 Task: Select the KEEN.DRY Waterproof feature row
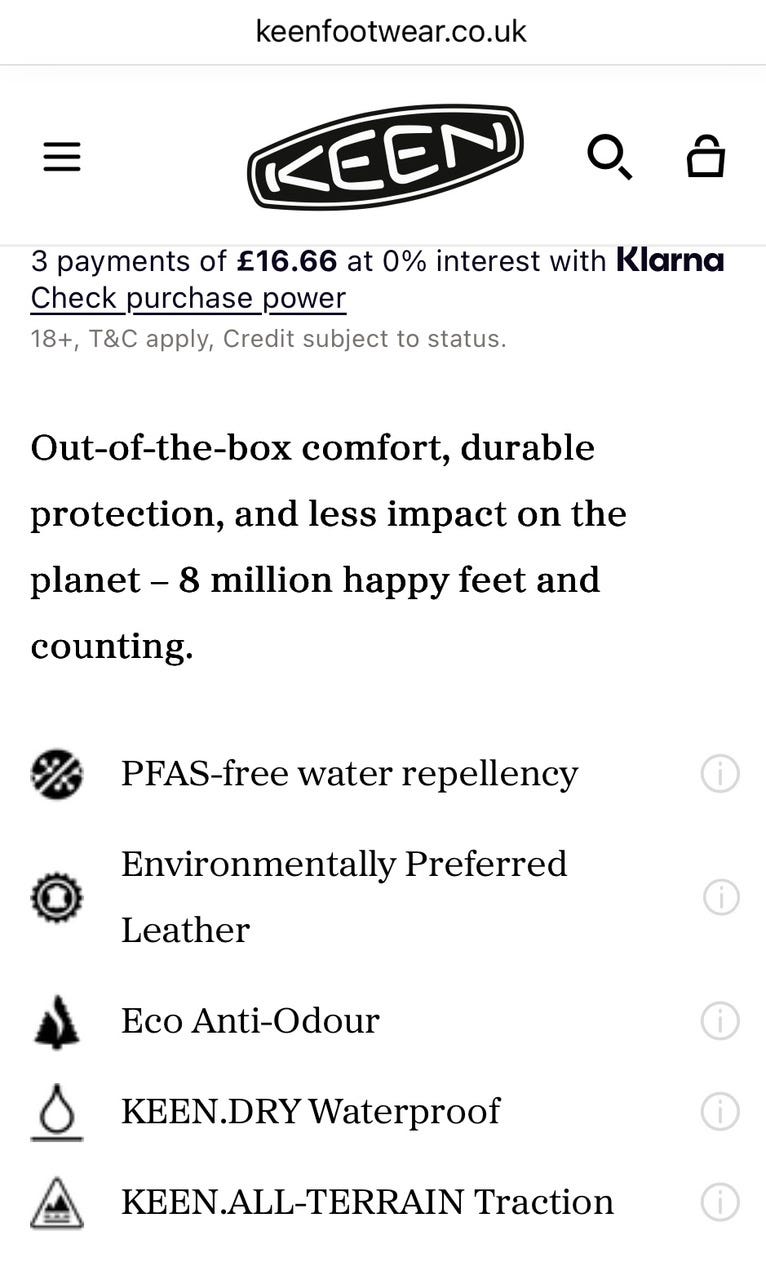[x=385, y=1111]
